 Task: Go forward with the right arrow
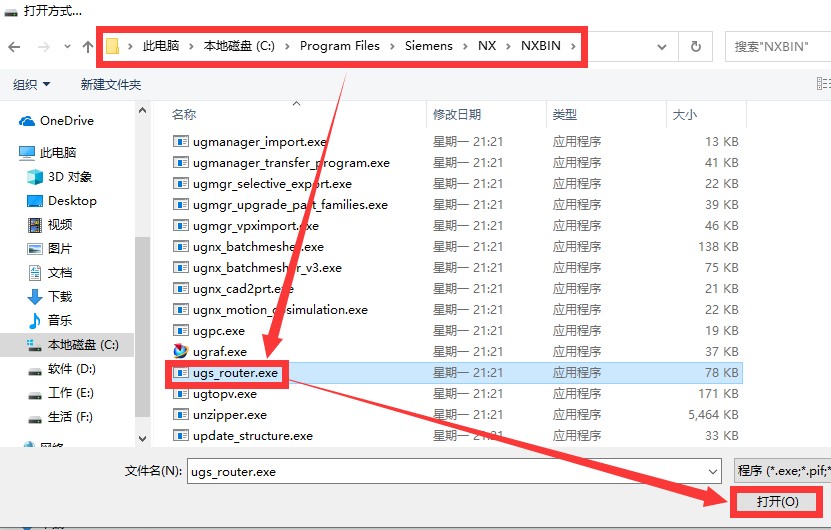(x=43, y=47)
